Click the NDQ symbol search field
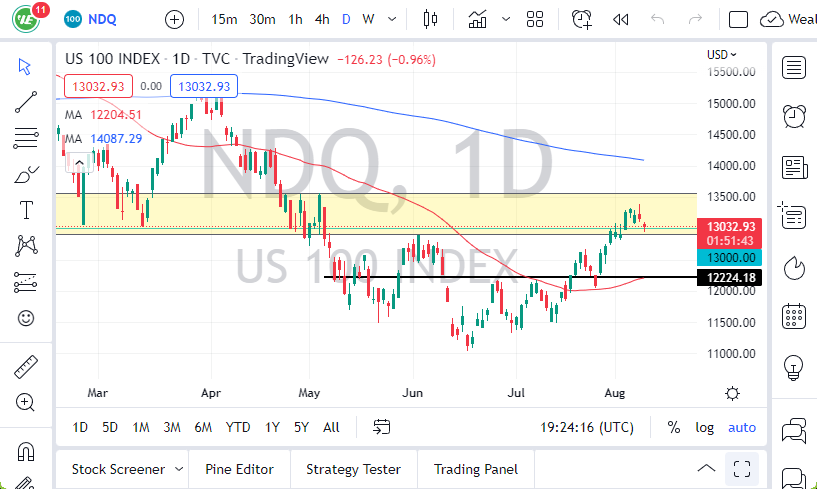This screenshot has height=489, width=817. click(105, 19)
